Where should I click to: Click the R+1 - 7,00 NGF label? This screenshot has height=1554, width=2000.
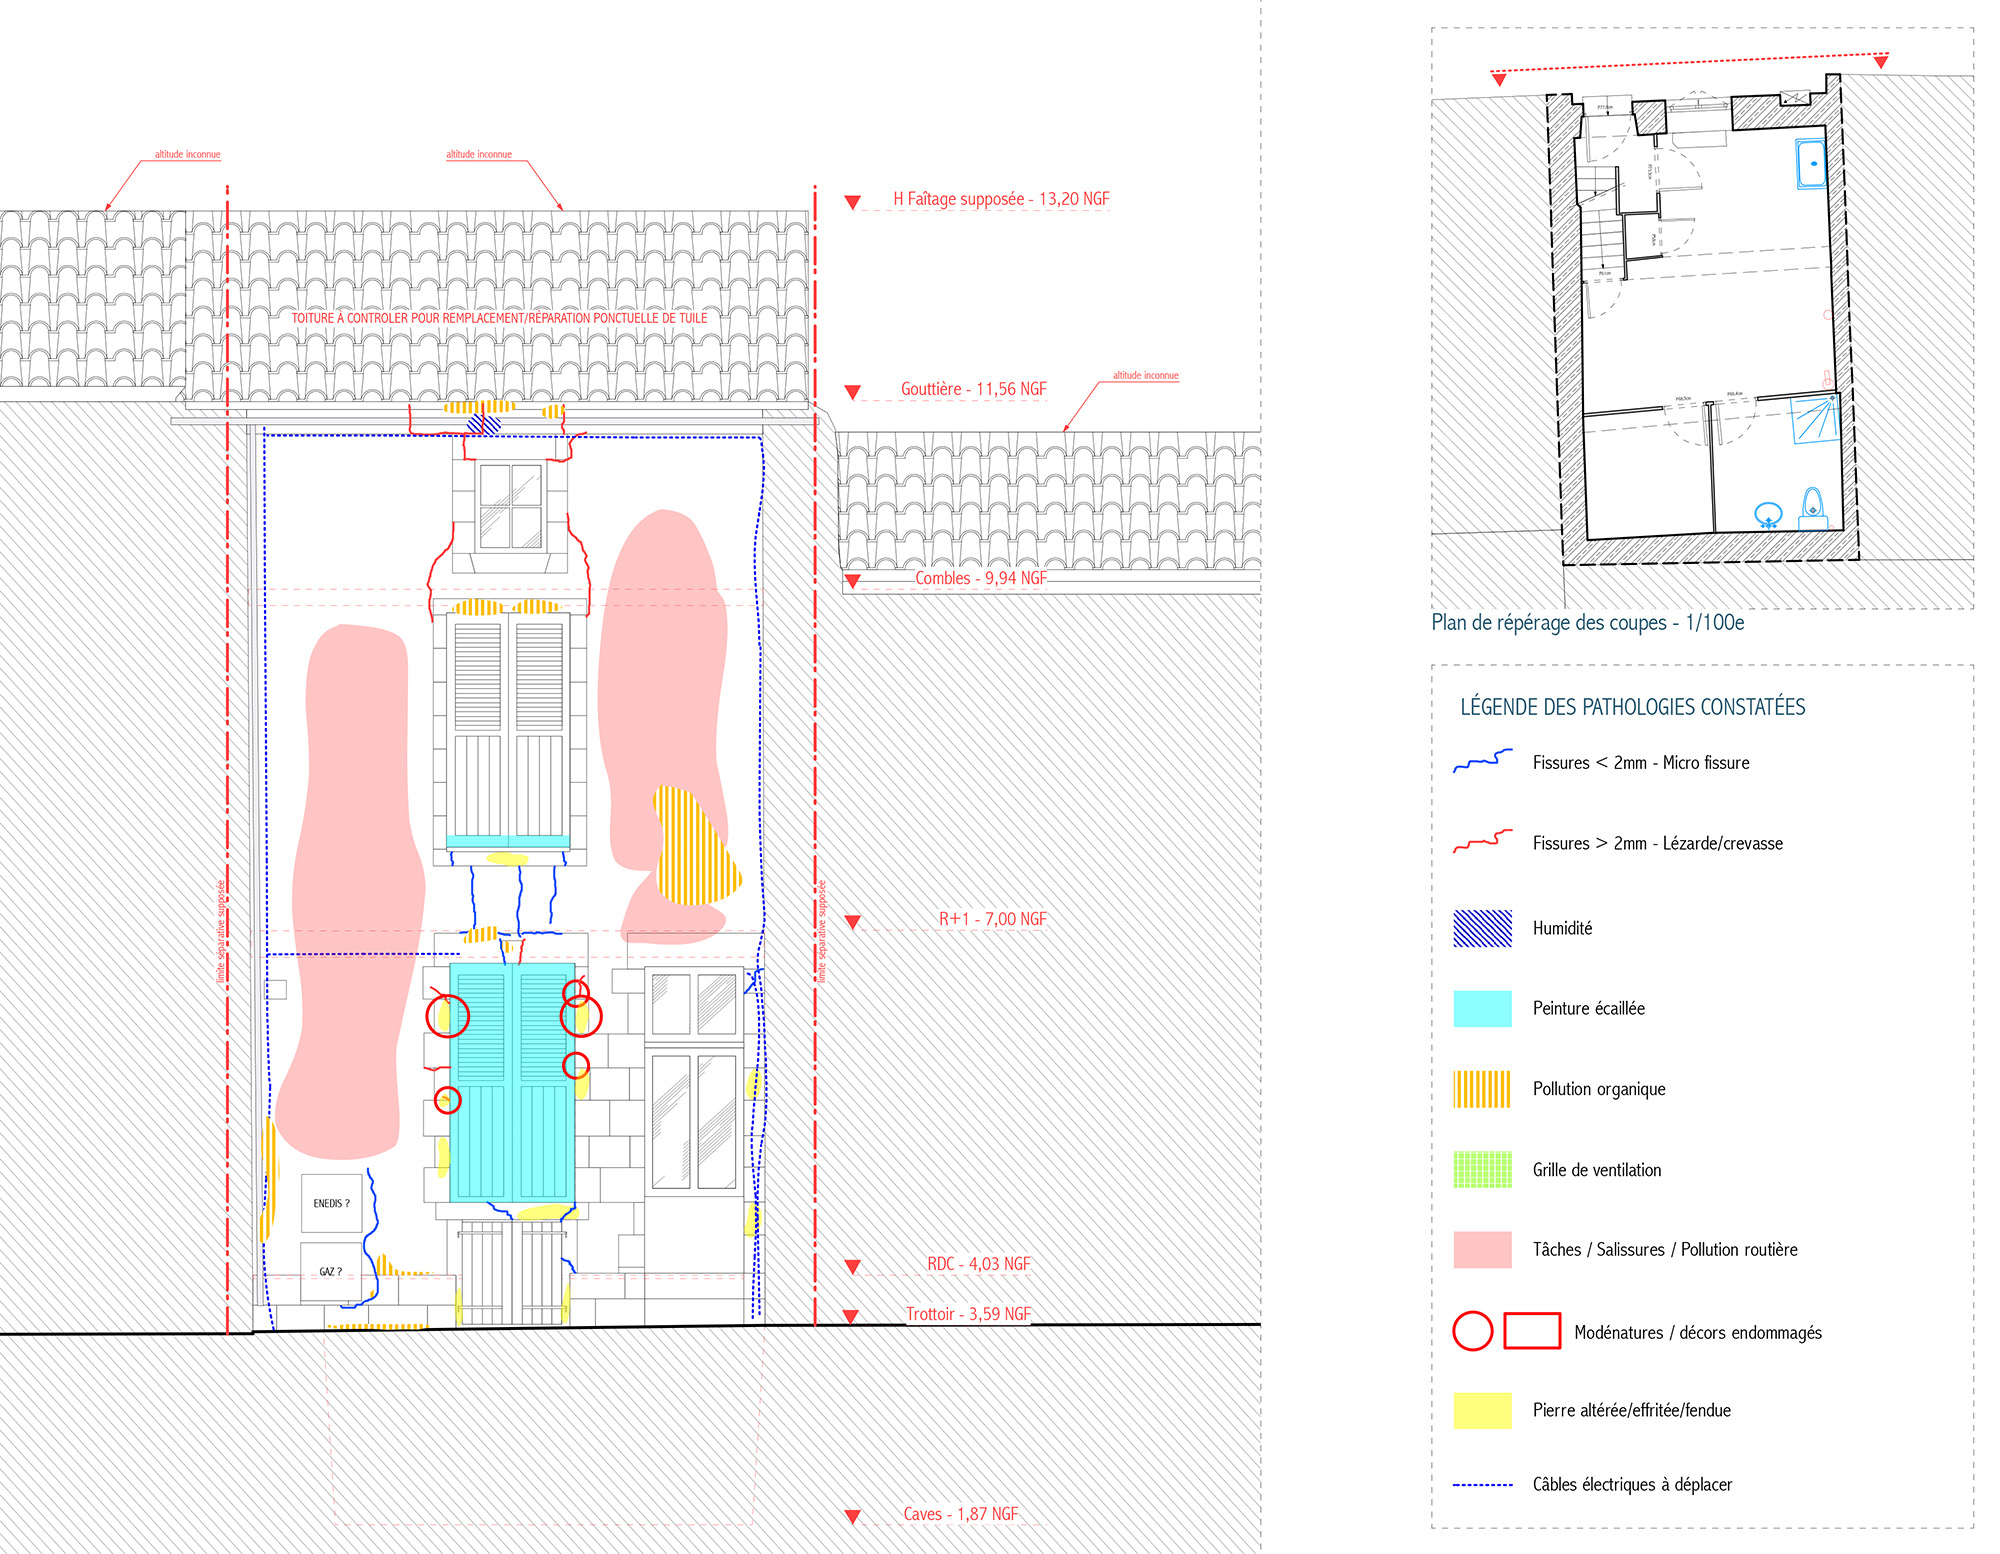coord(992,919)
